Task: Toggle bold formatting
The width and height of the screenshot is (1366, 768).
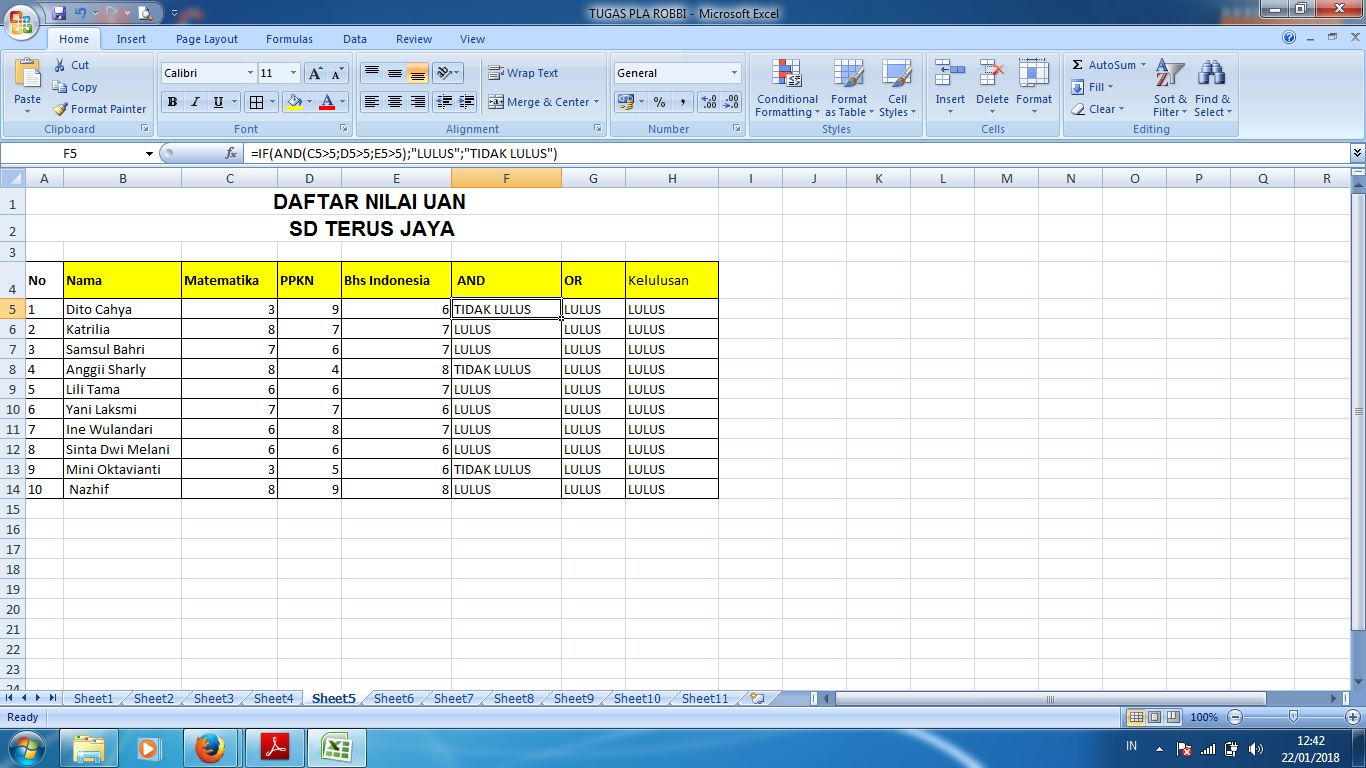Action: click(x=170, y=103)
